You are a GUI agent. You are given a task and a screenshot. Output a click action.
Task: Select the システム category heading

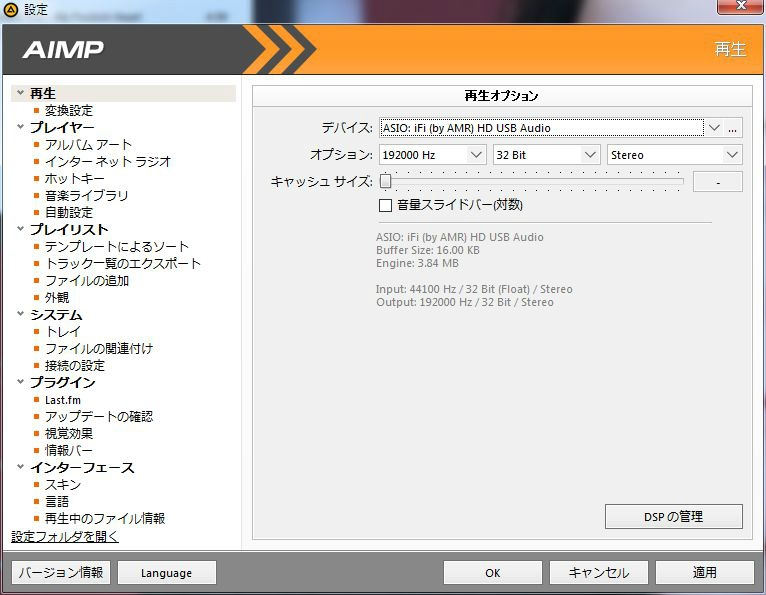pos(56,314)
